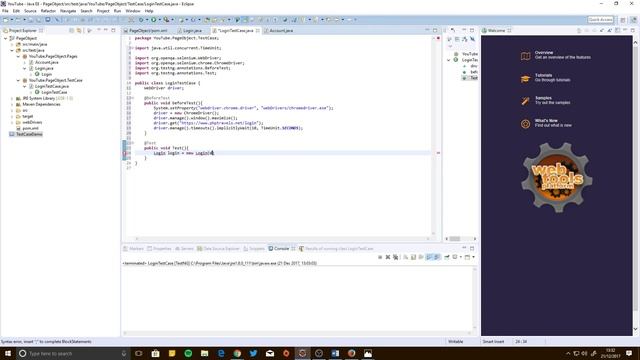640x360 pixels.
Task: Open the Debug button dropdown arrow
Action: click(x=147, y=20)
